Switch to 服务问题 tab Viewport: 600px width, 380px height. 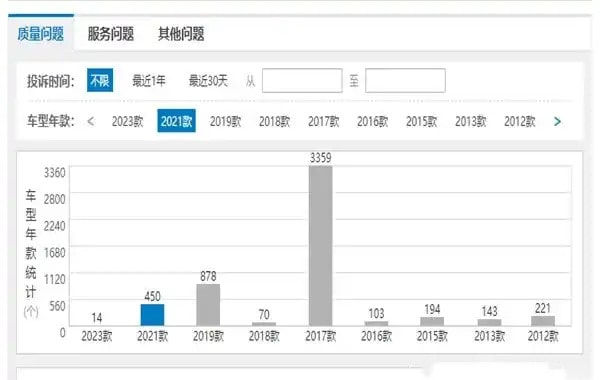[x=111, y=34]
